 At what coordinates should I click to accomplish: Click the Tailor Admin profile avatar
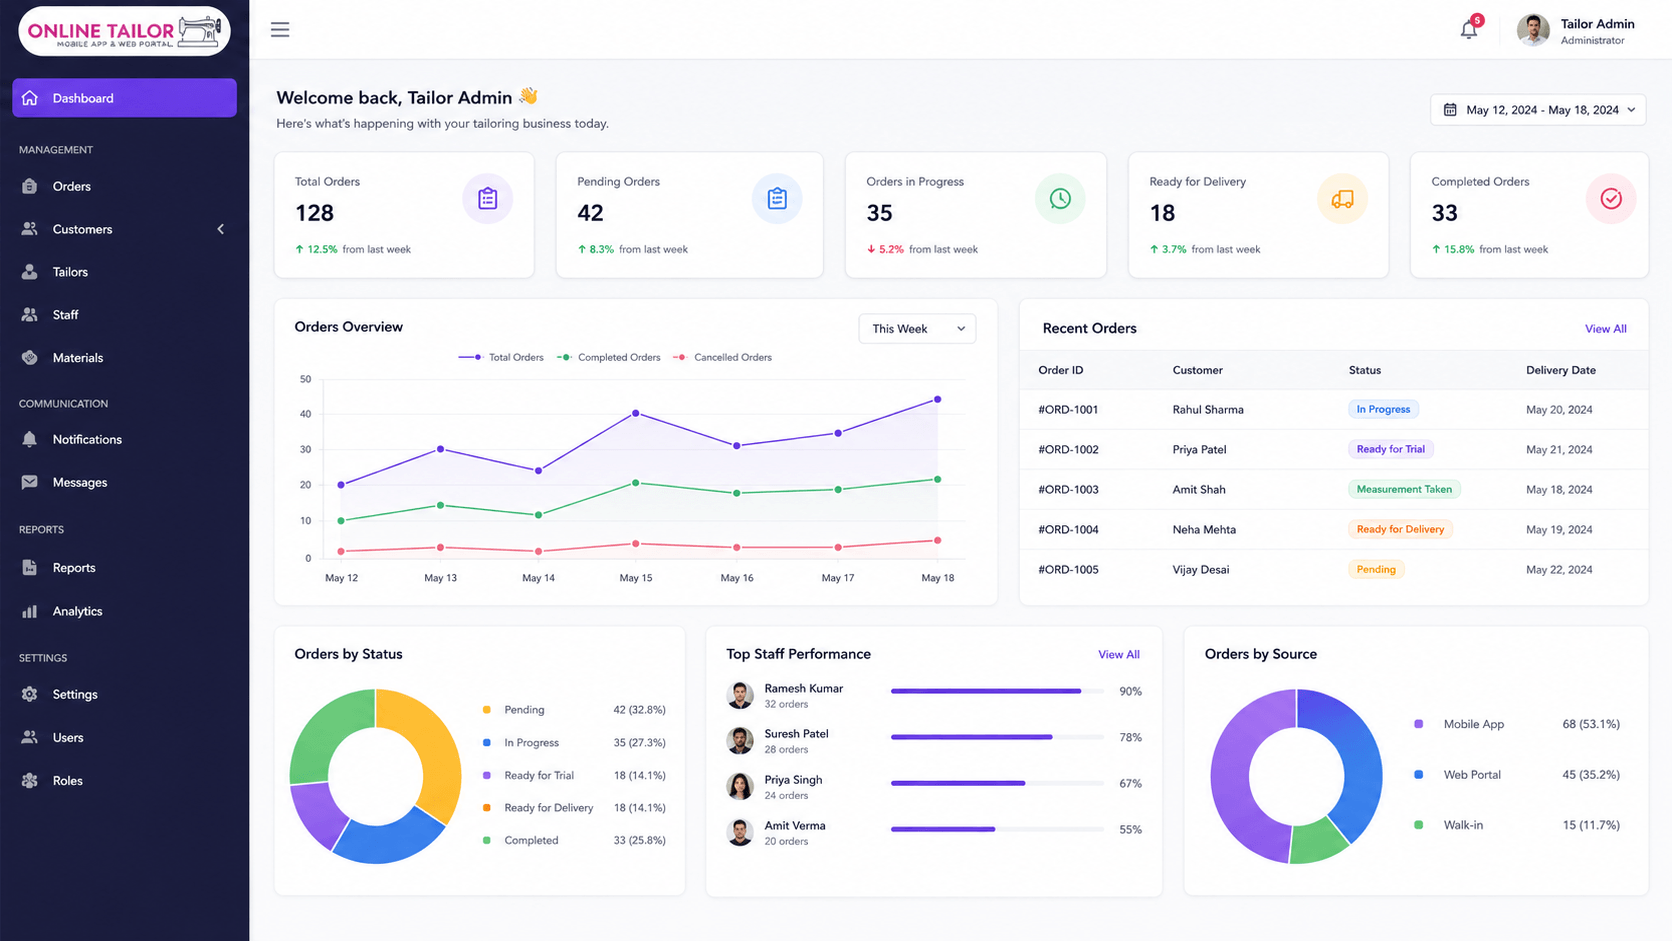coord(1533,30)
